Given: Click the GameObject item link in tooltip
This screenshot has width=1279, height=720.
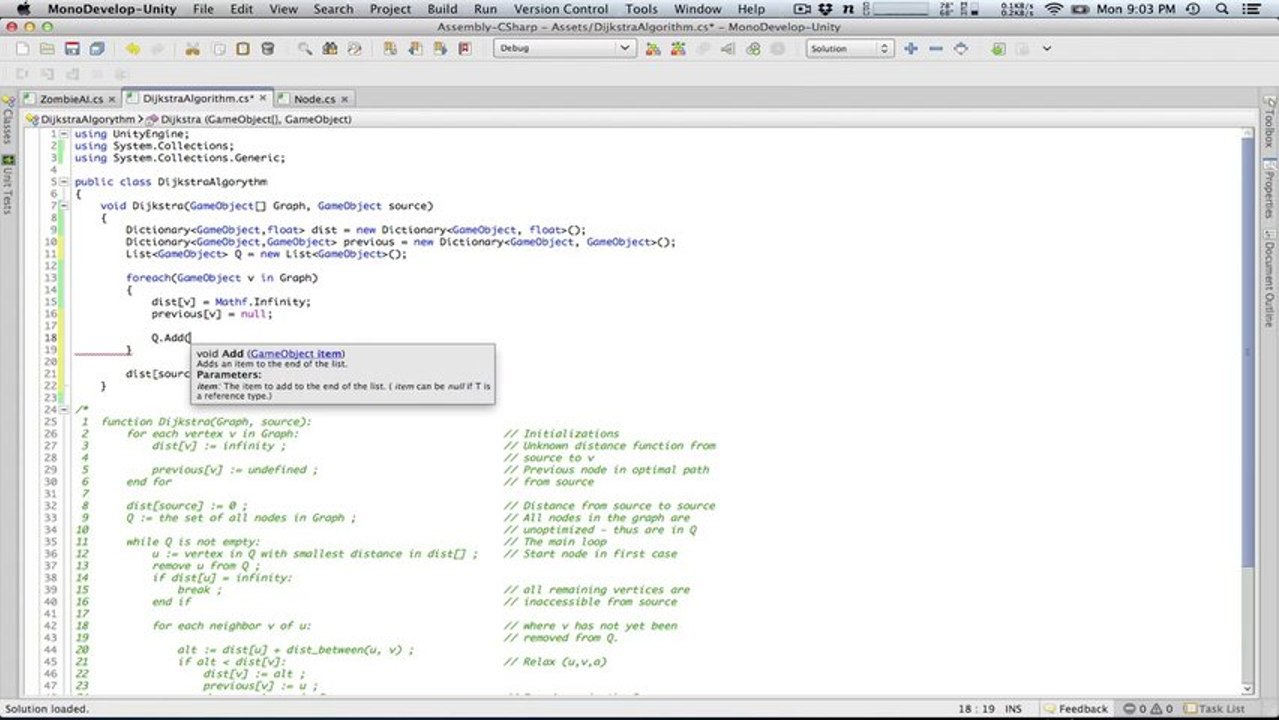Looking at the screenshot, I should [x=297, y=354].
